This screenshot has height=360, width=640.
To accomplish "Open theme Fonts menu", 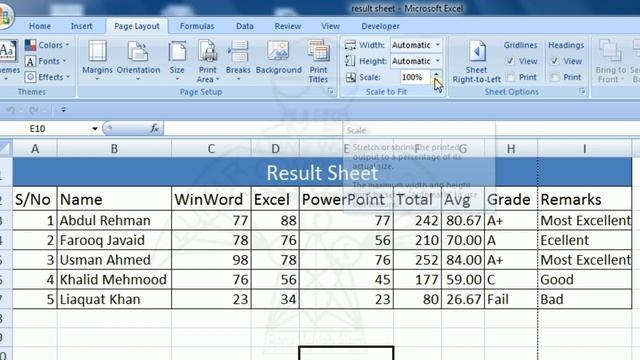I will (45, 61).
